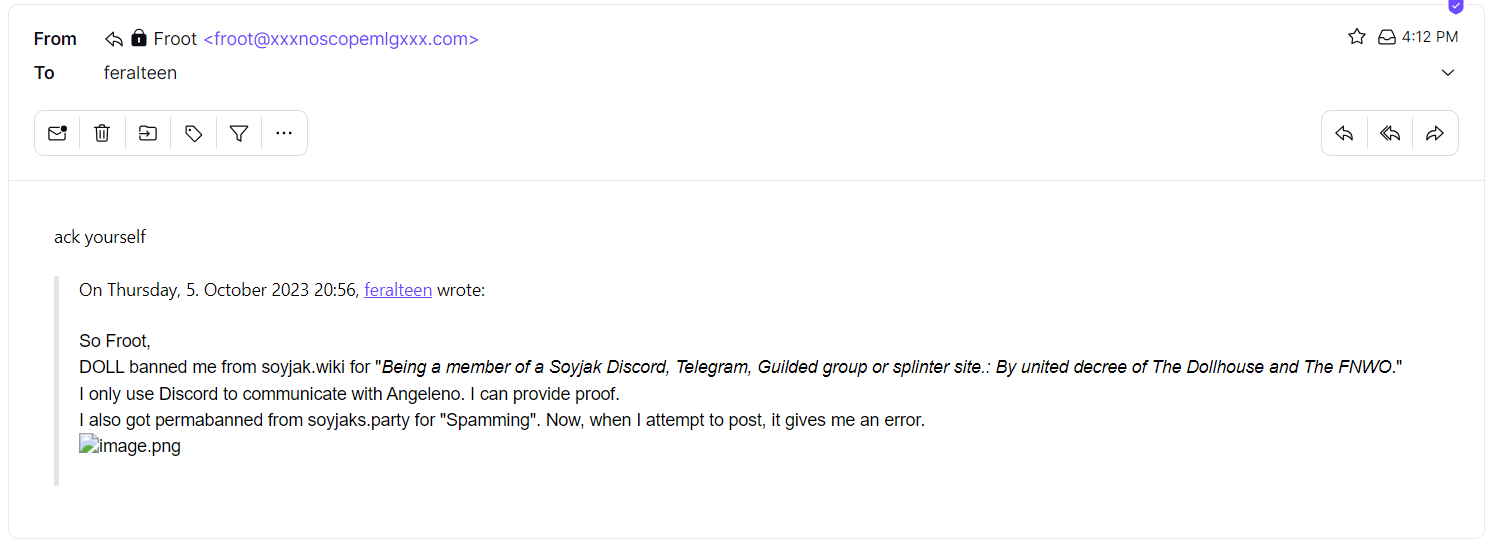This screenshot has width=1490, height=544.
Task: Move this email to trash
Action: [102, 133]
